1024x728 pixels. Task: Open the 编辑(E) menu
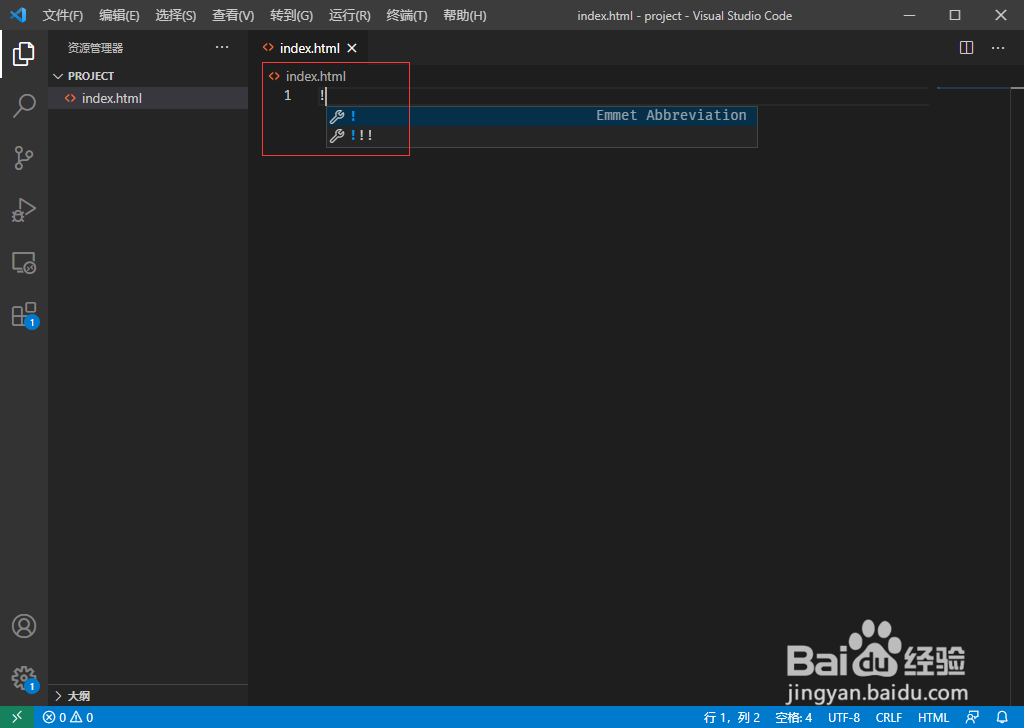[120, 16]
